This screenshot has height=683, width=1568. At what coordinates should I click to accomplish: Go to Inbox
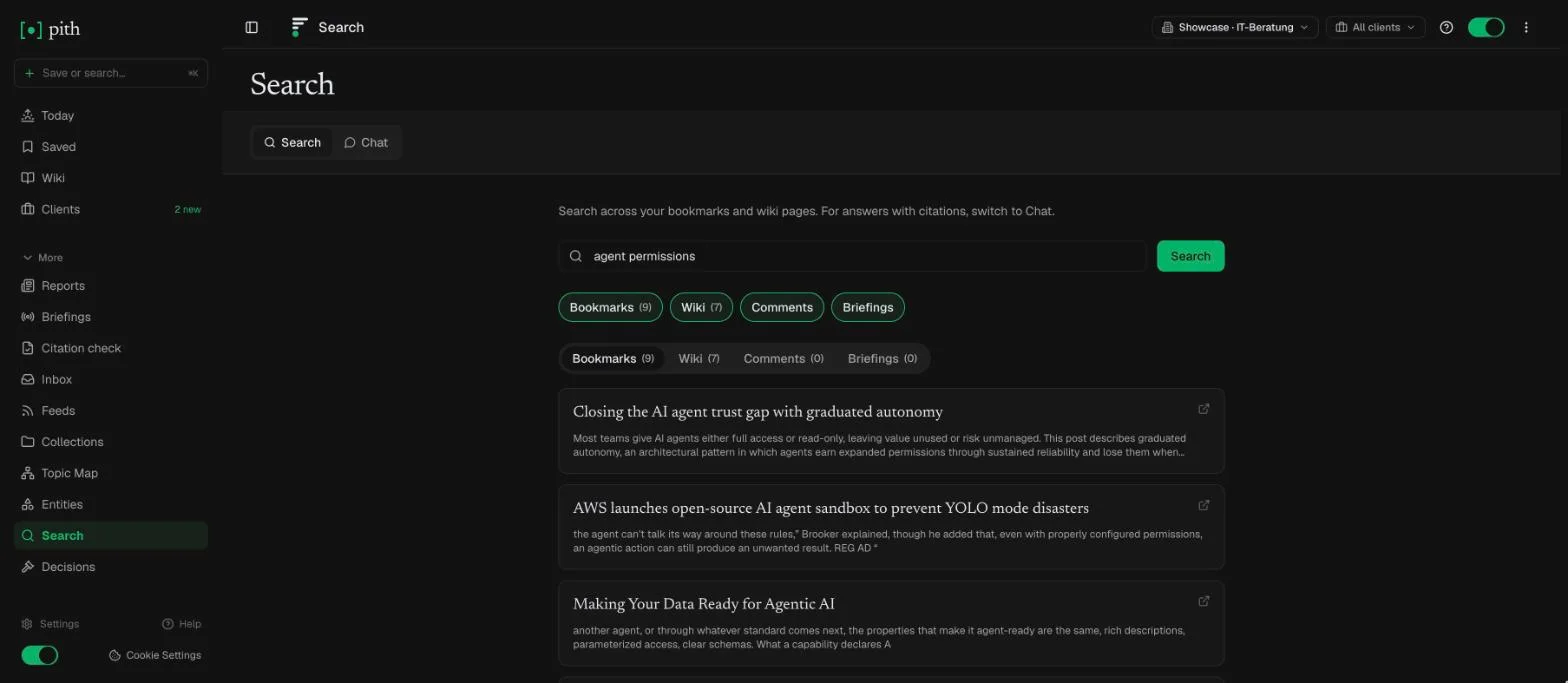(111, 379)
